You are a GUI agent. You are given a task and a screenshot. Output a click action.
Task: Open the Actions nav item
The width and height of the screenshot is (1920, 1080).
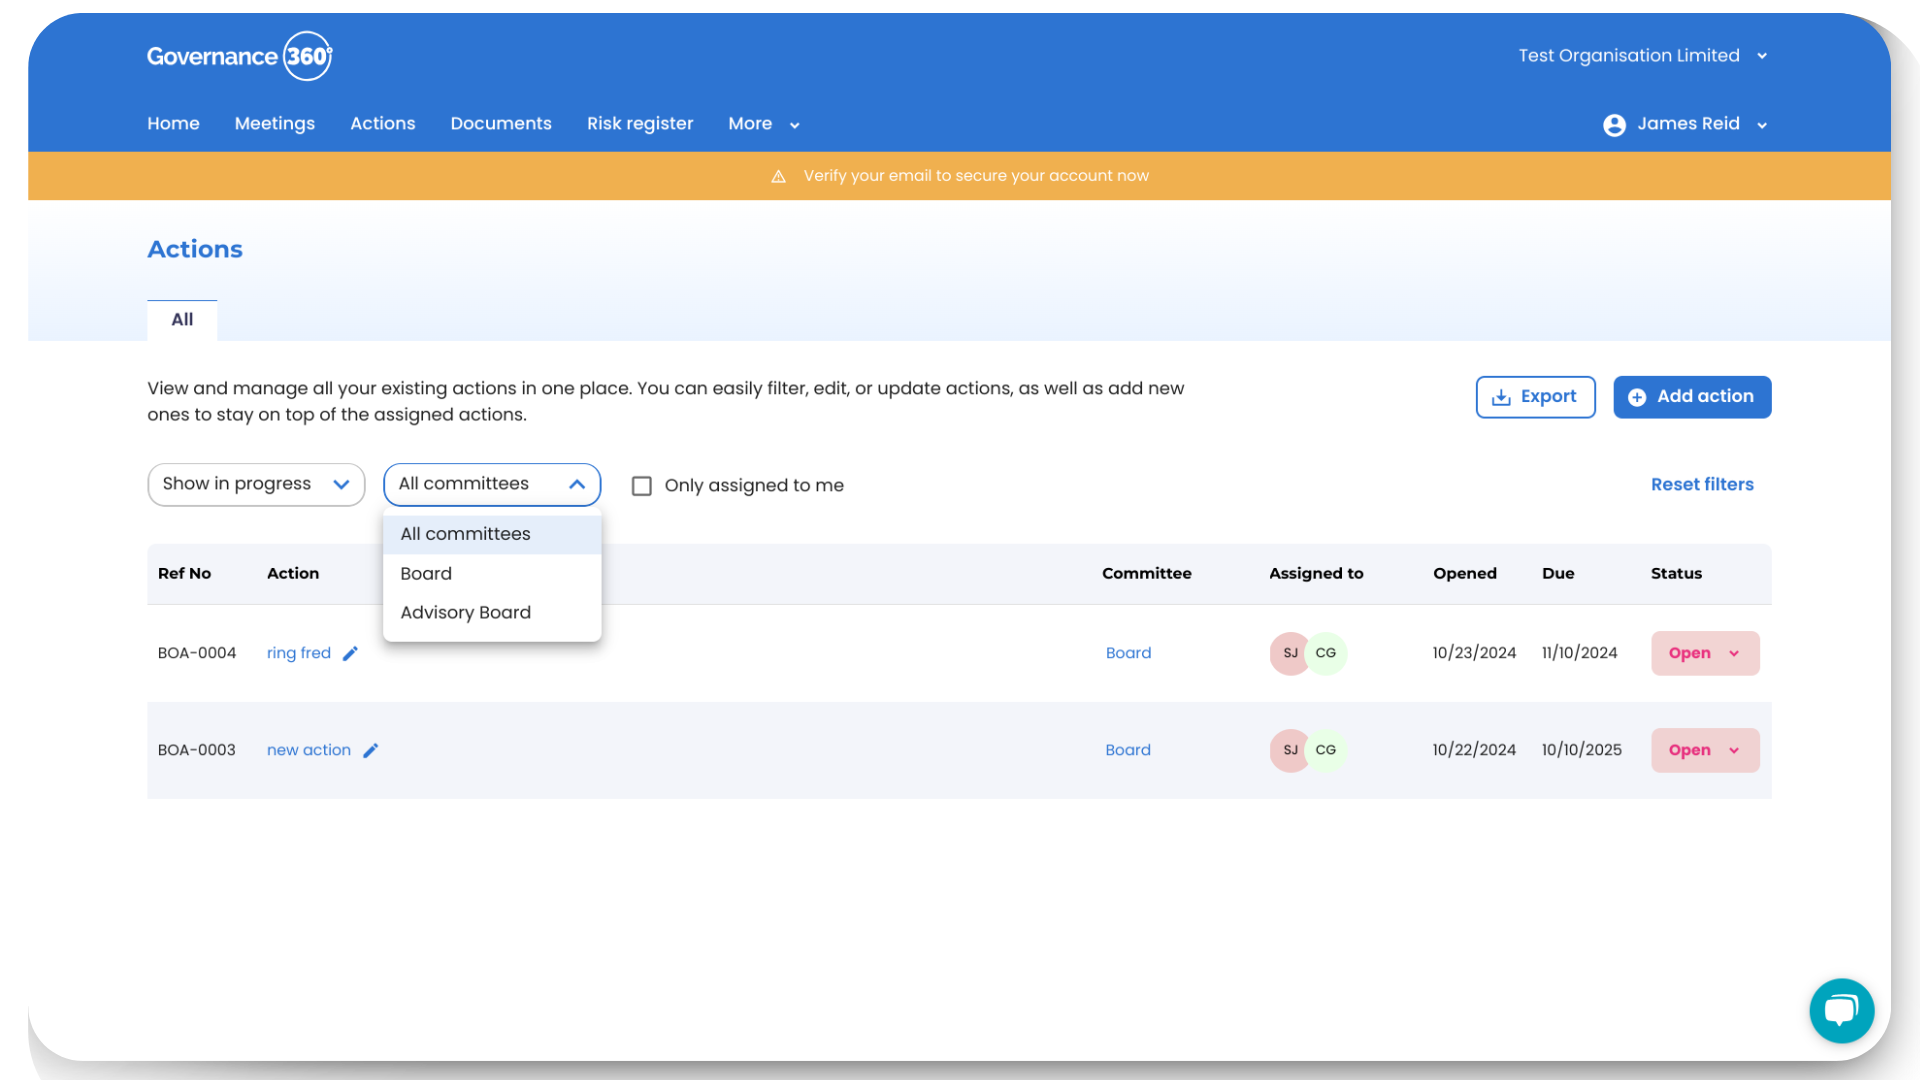(x=382, y=124)
